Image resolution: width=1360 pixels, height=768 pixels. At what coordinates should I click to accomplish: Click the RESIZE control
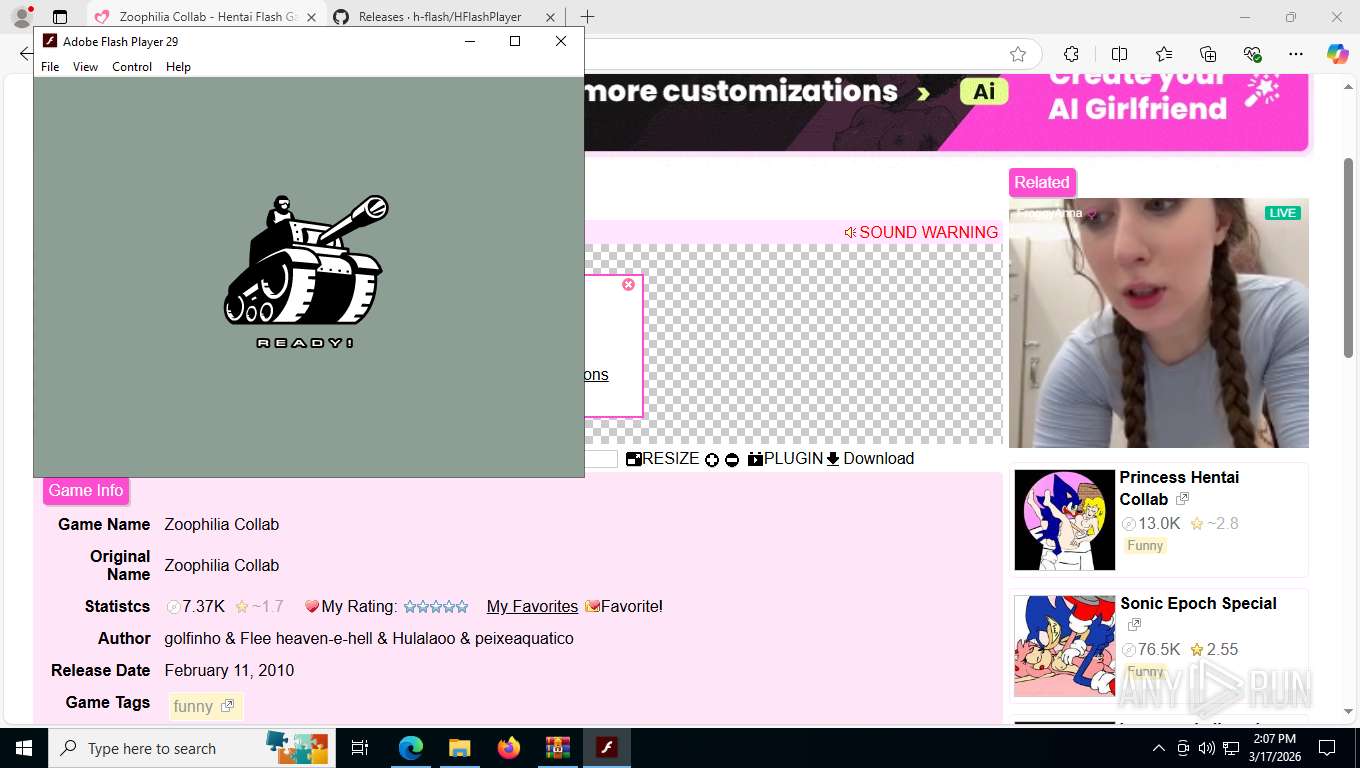click(662, 459)
